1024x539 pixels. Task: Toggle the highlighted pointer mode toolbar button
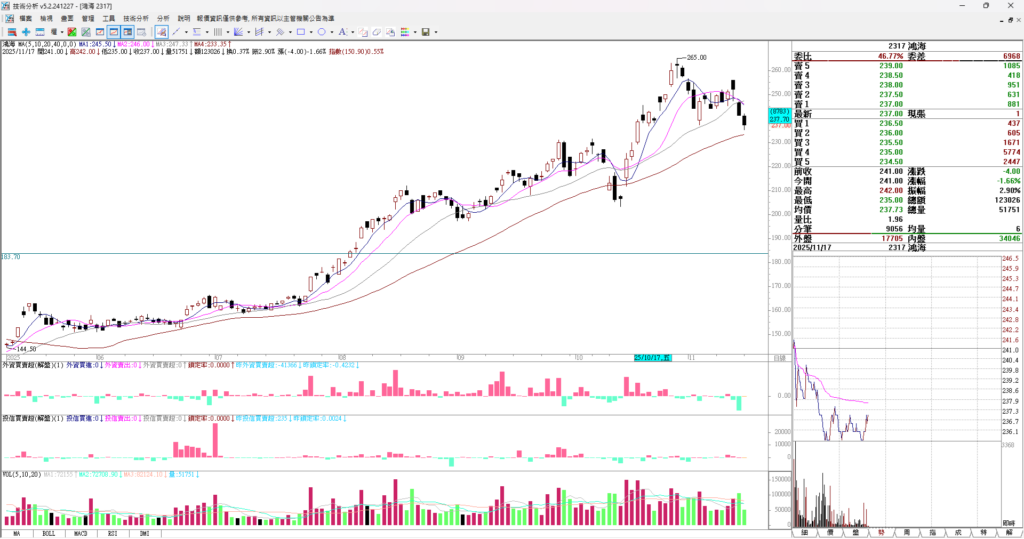pos(161,32)
